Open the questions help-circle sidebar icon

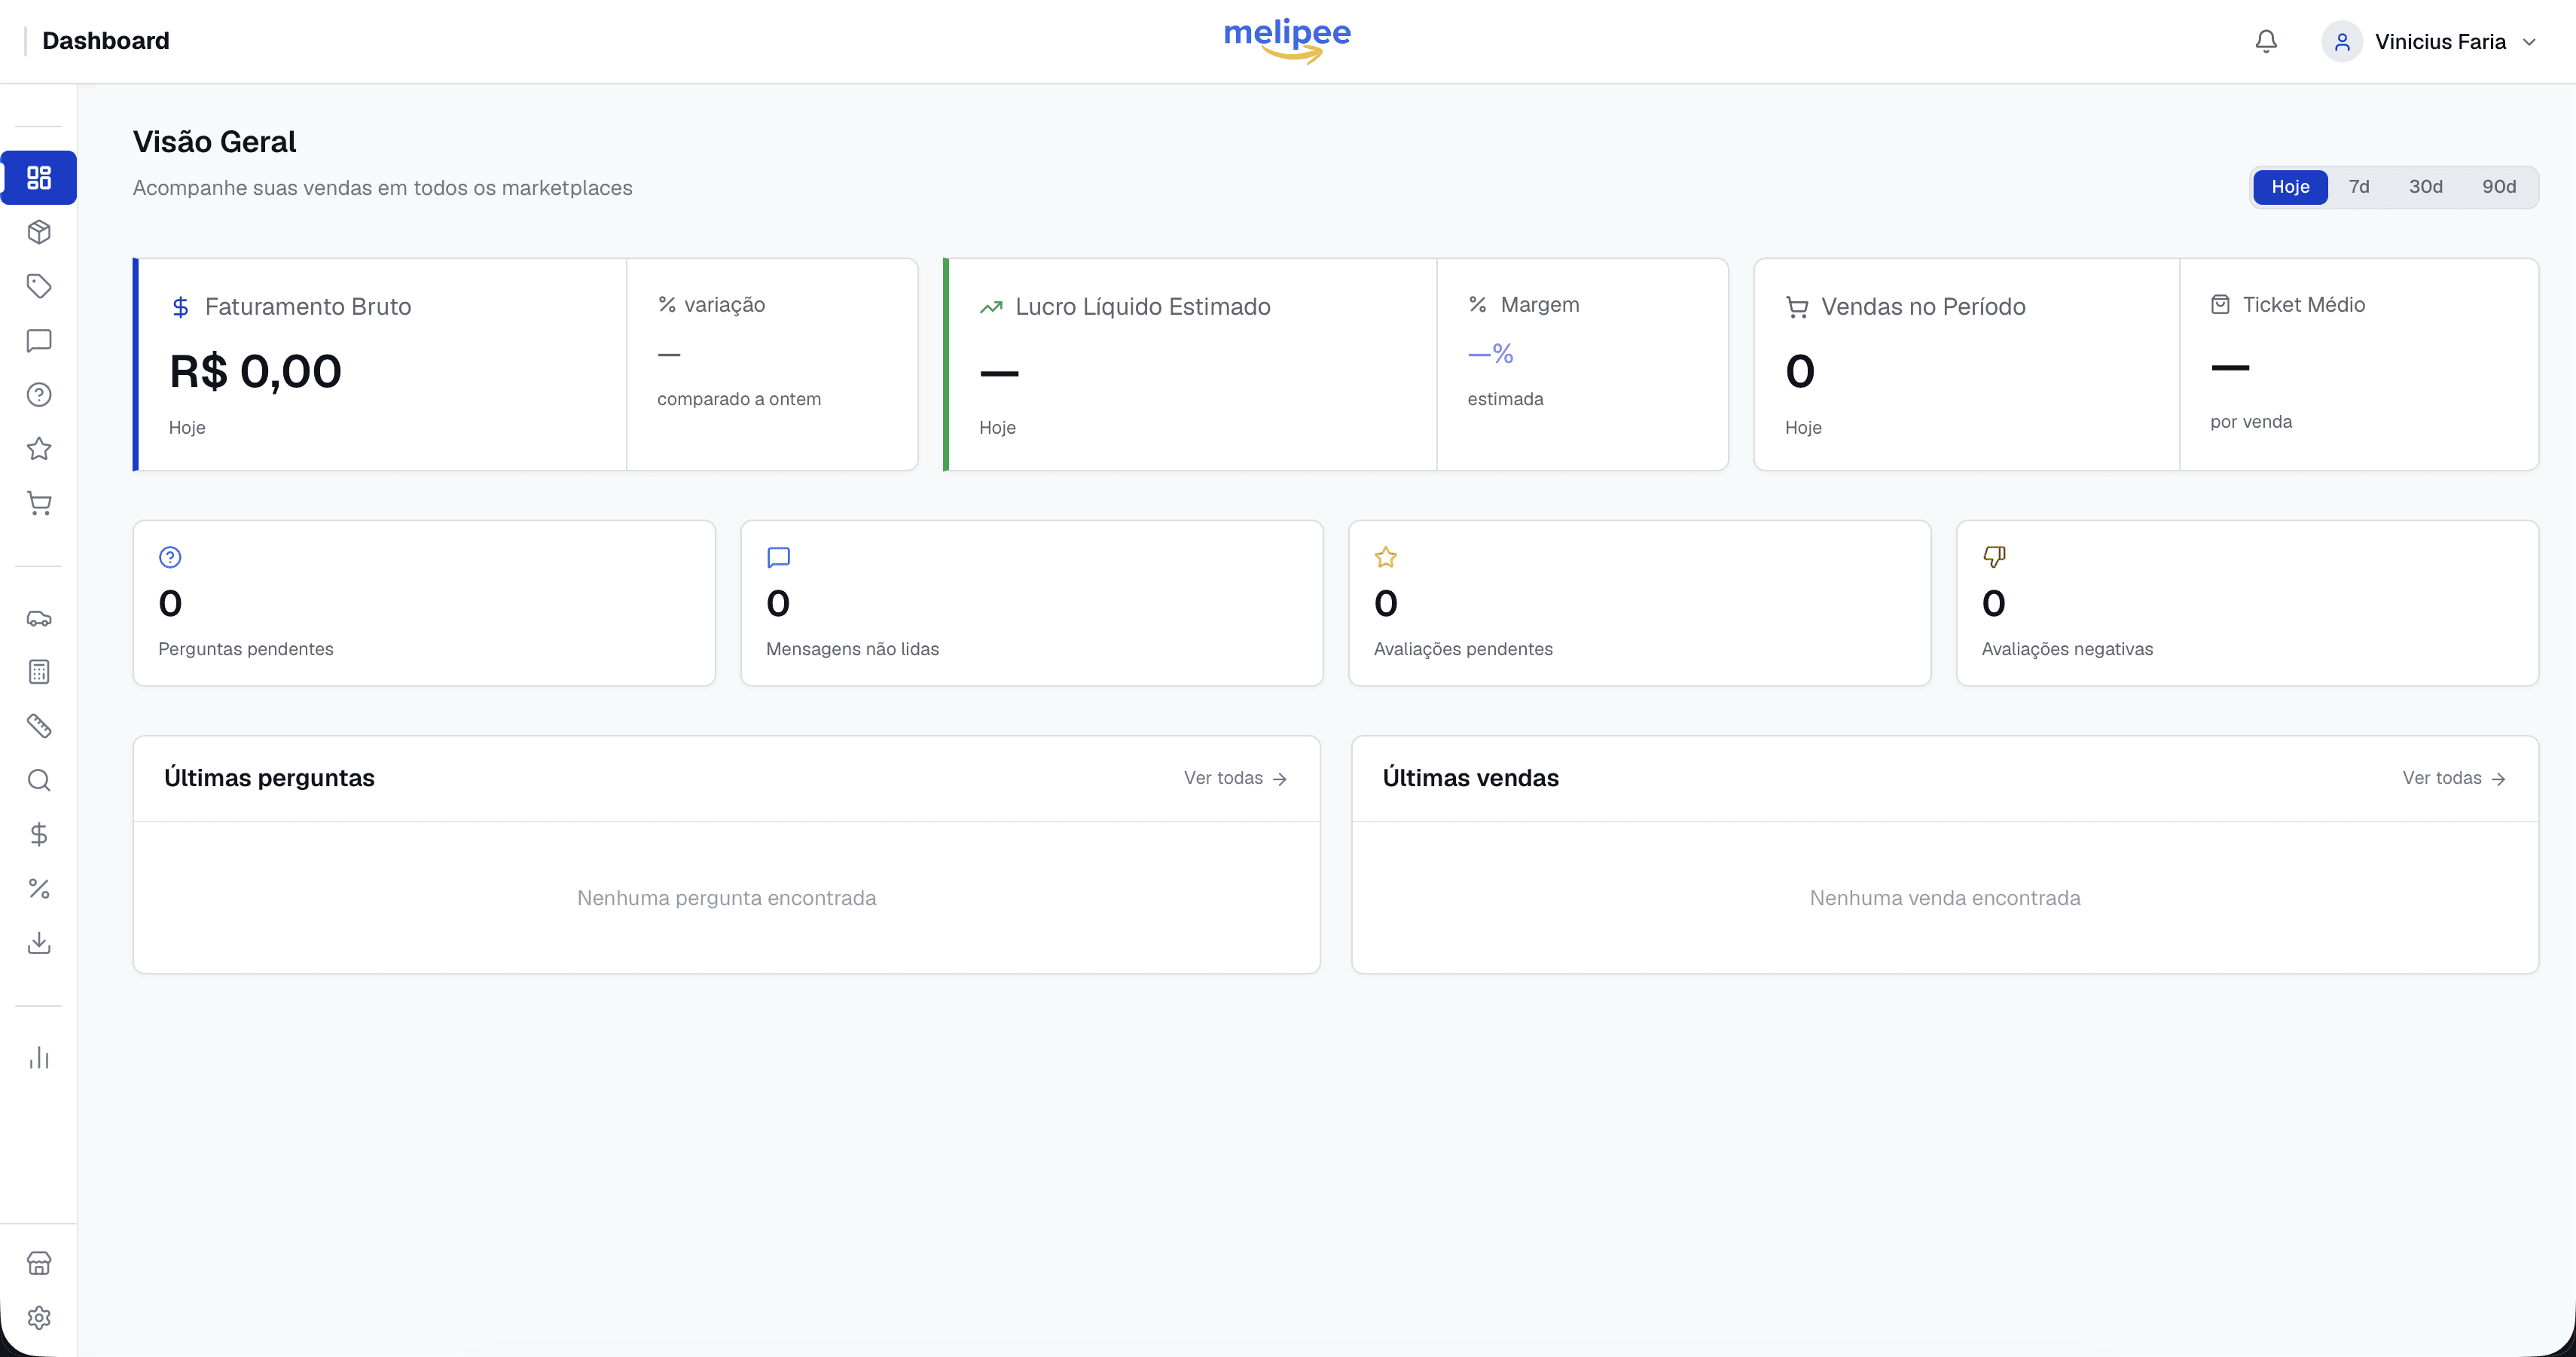tap(39, 395)
